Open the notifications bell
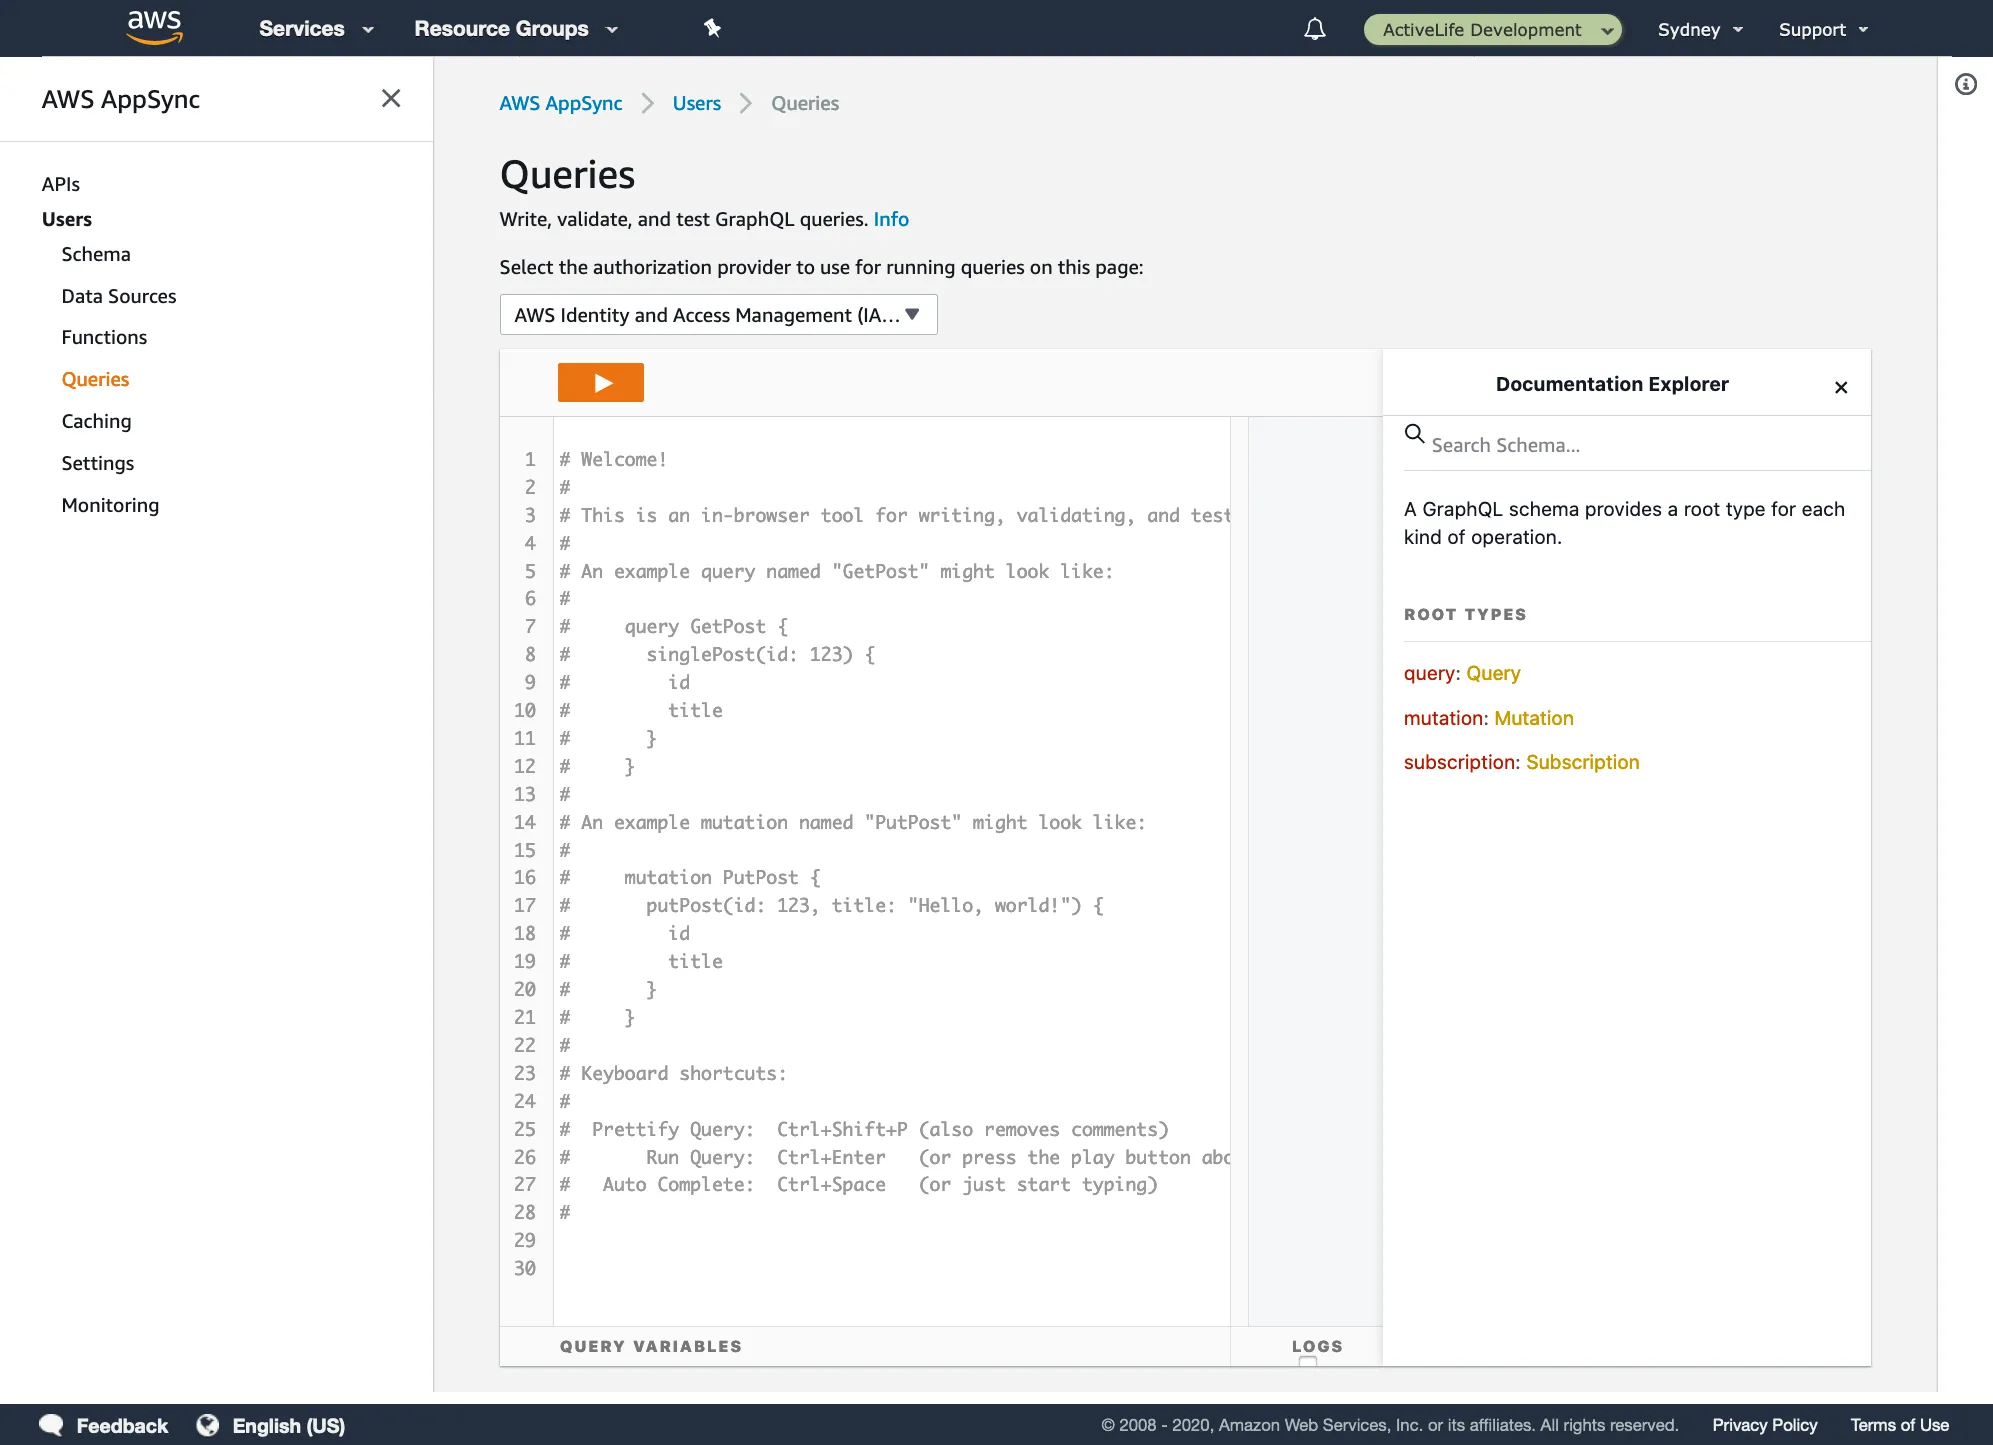This screenshot has height=1445, width=1993. [1314, 29]
